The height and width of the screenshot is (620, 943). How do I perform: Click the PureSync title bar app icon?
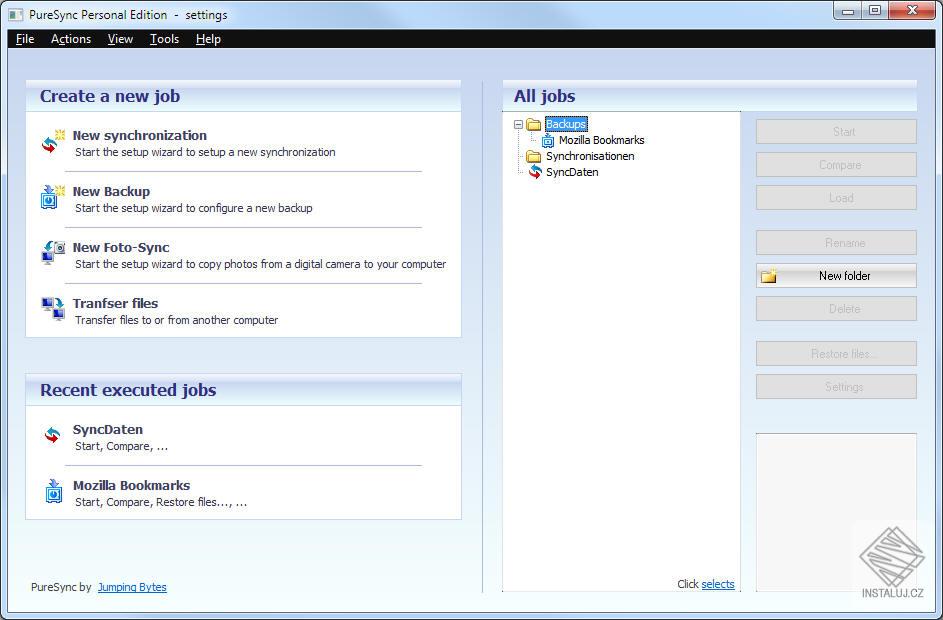click(16, 14)
